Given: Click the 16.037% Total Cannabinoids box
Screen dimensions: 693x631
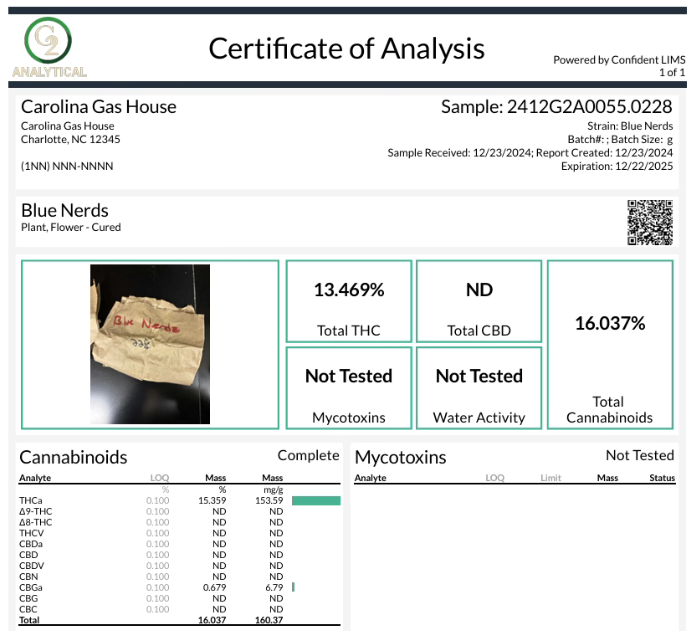Looking at the screenshot, I should (610, 344).
